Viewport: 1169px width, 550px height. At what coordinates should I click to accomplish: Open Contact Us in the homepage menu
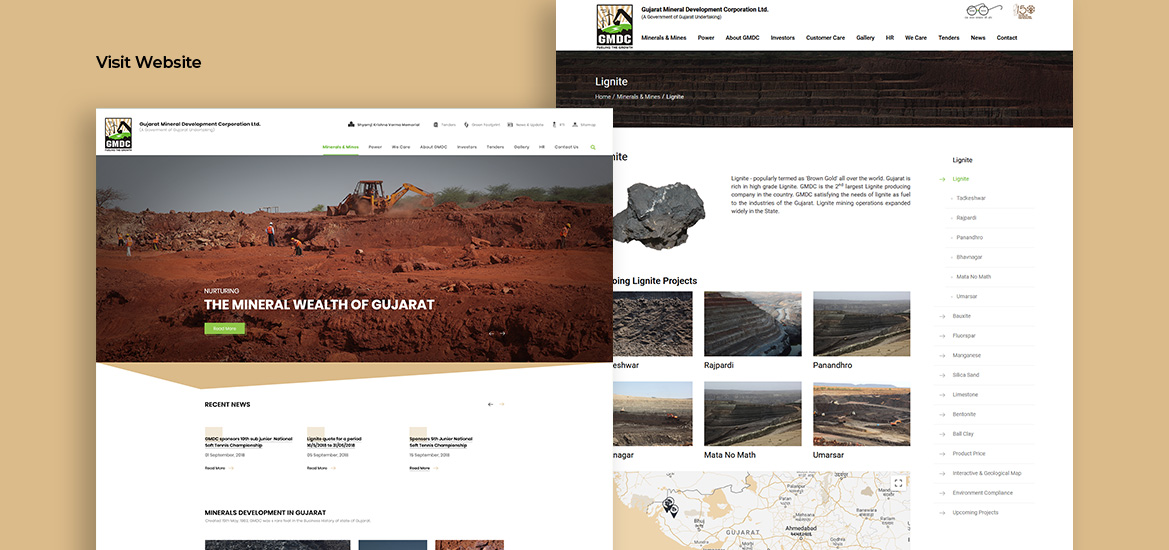point(567,147)
